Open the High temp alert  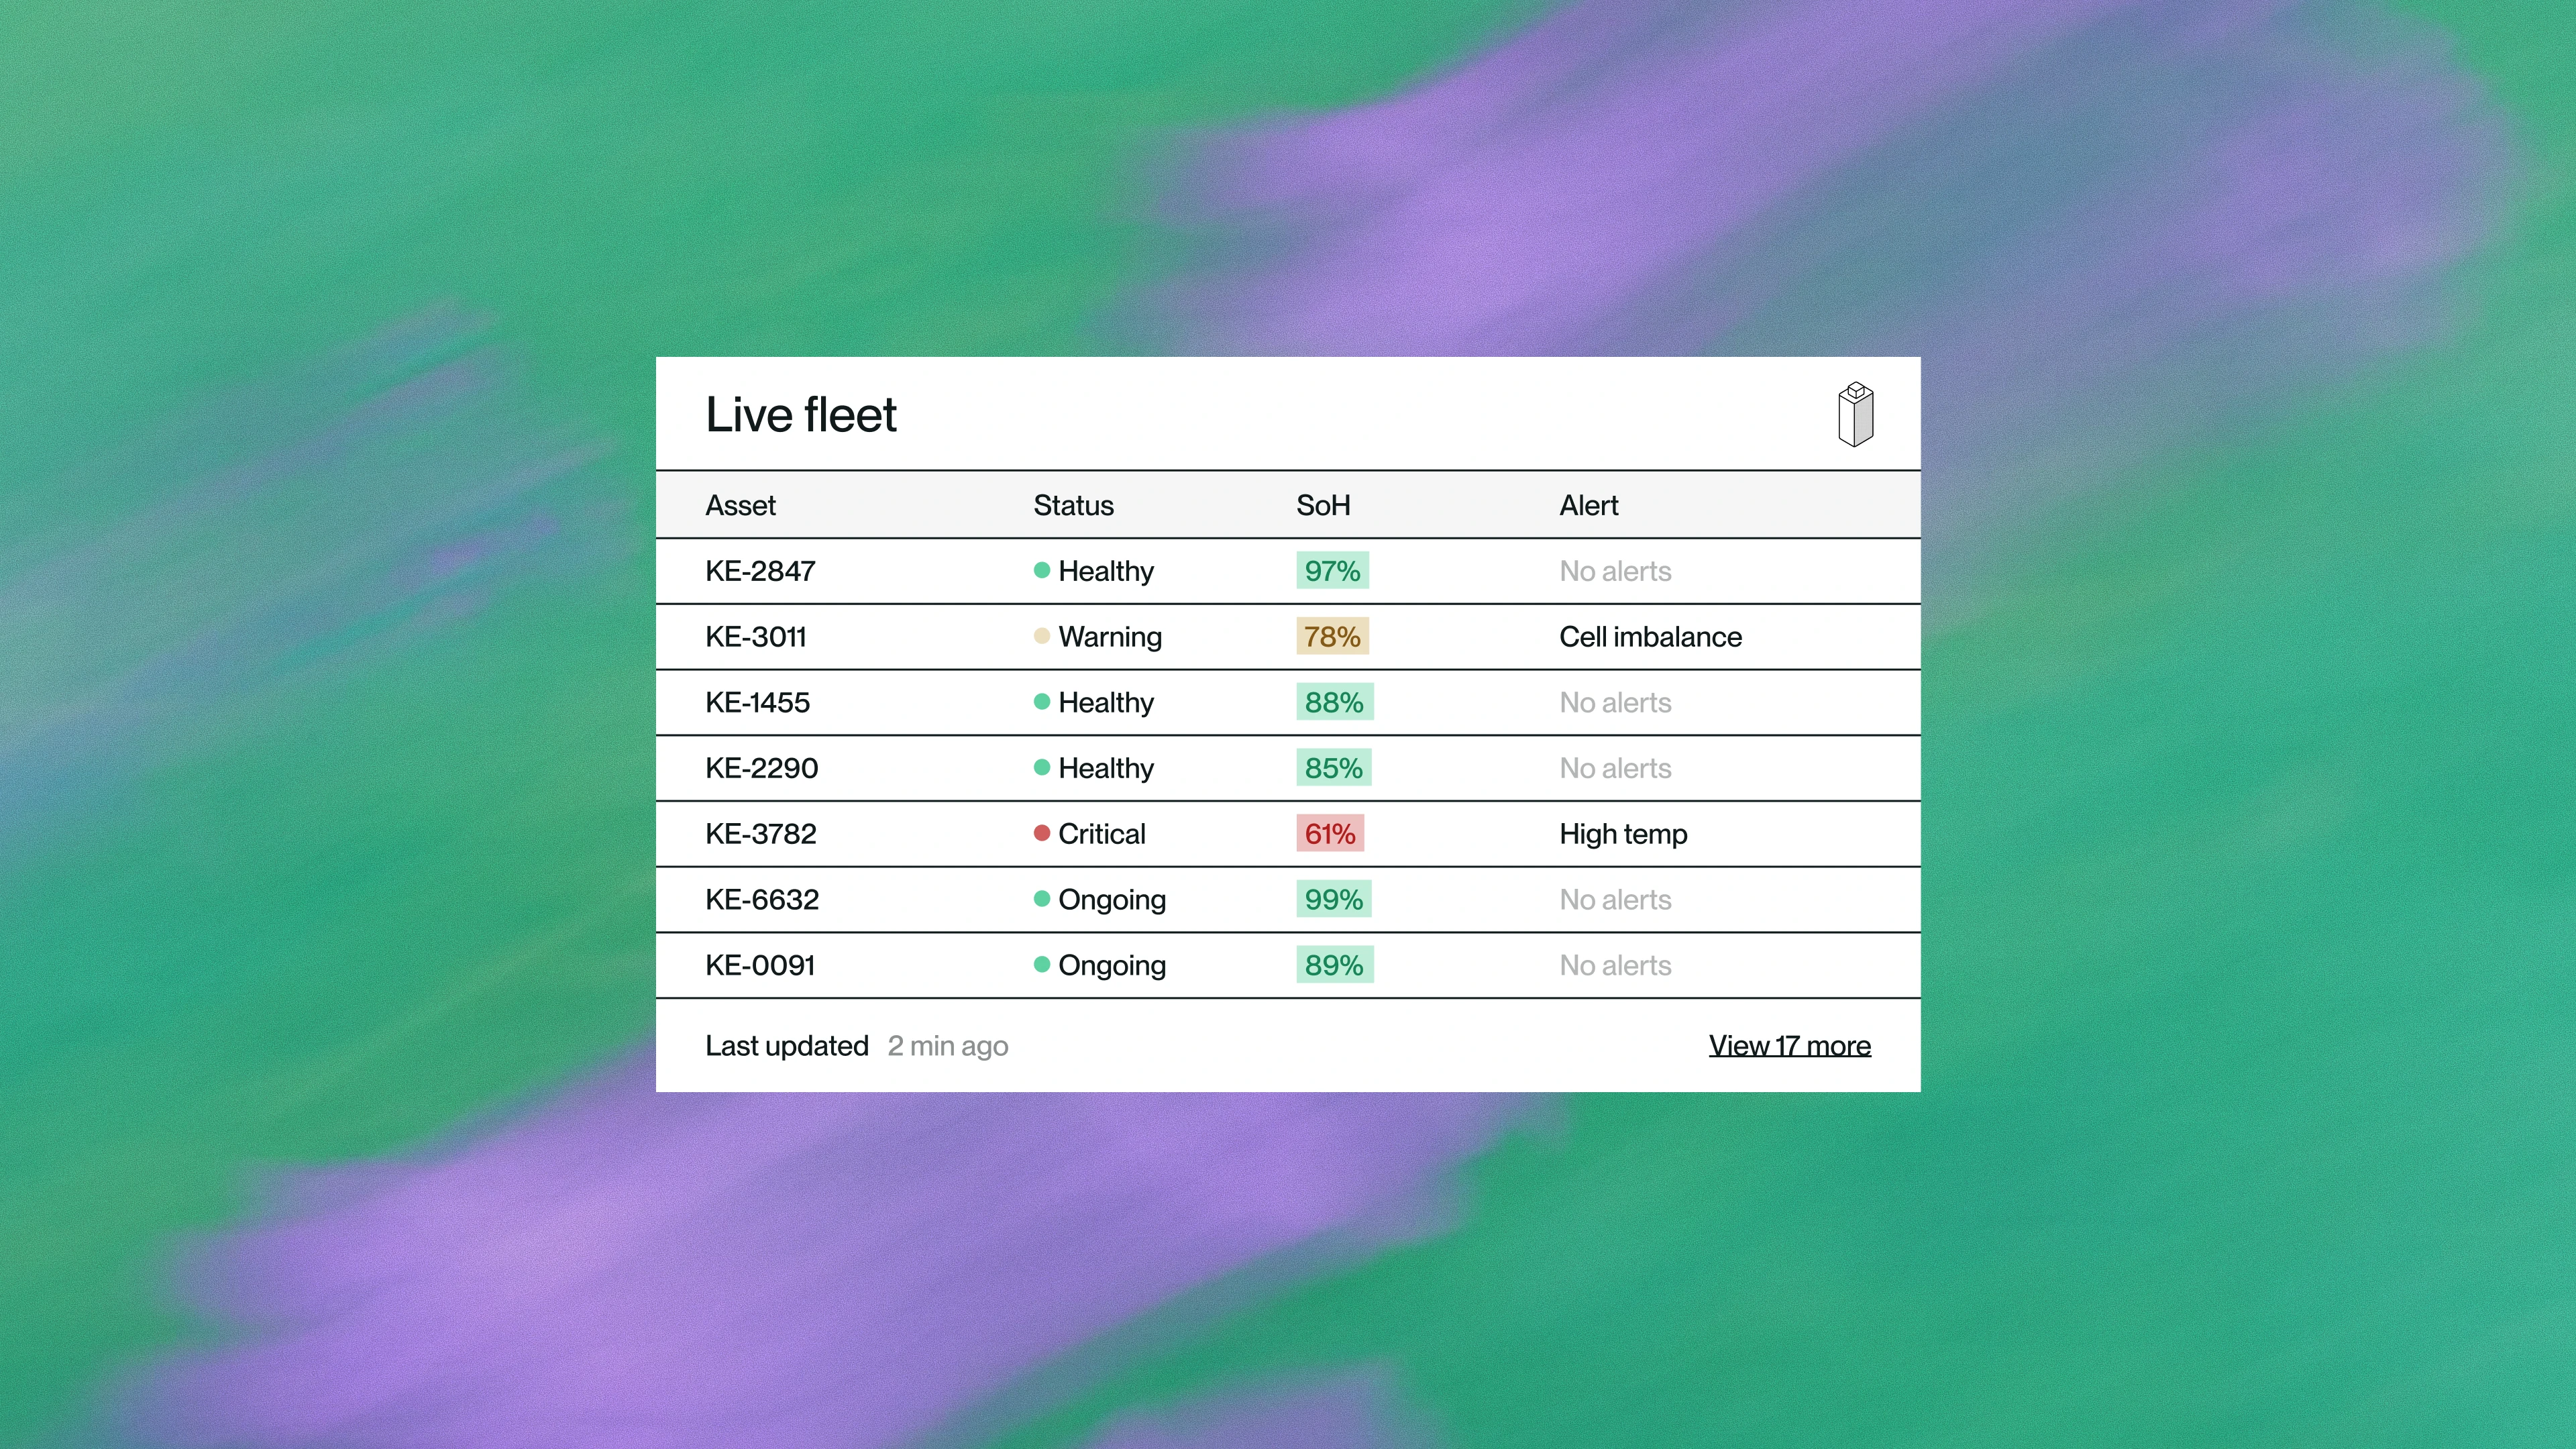click(x=1622, y=833)
